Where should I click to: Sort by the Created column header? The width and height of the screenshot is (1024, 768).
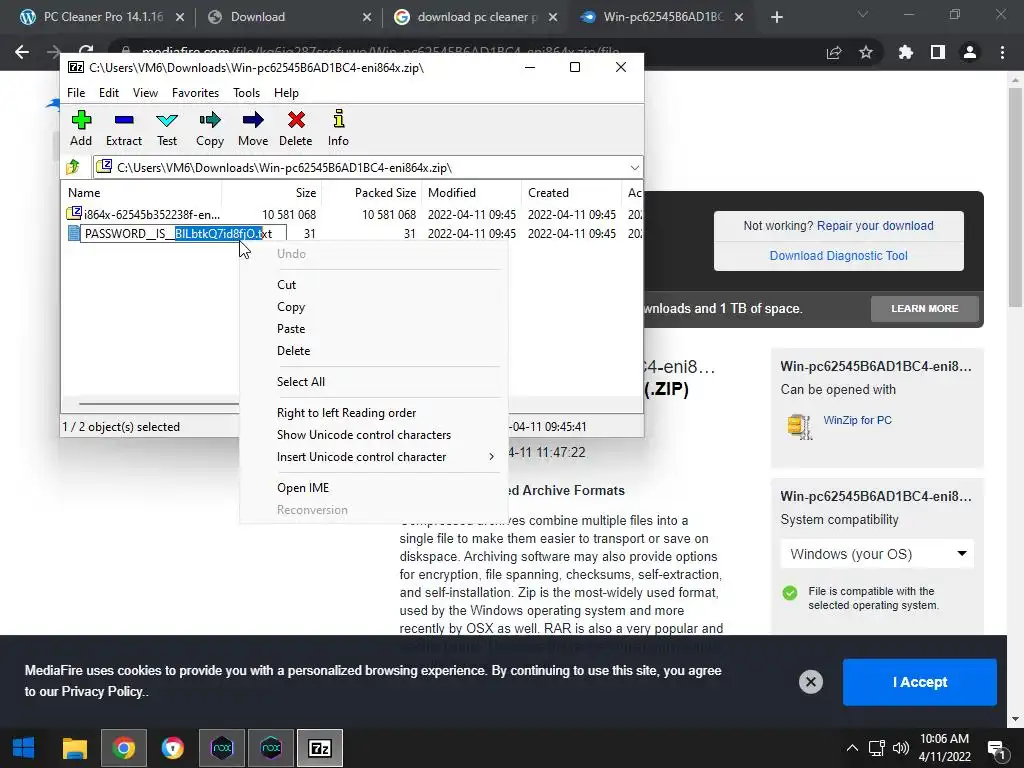571,193
